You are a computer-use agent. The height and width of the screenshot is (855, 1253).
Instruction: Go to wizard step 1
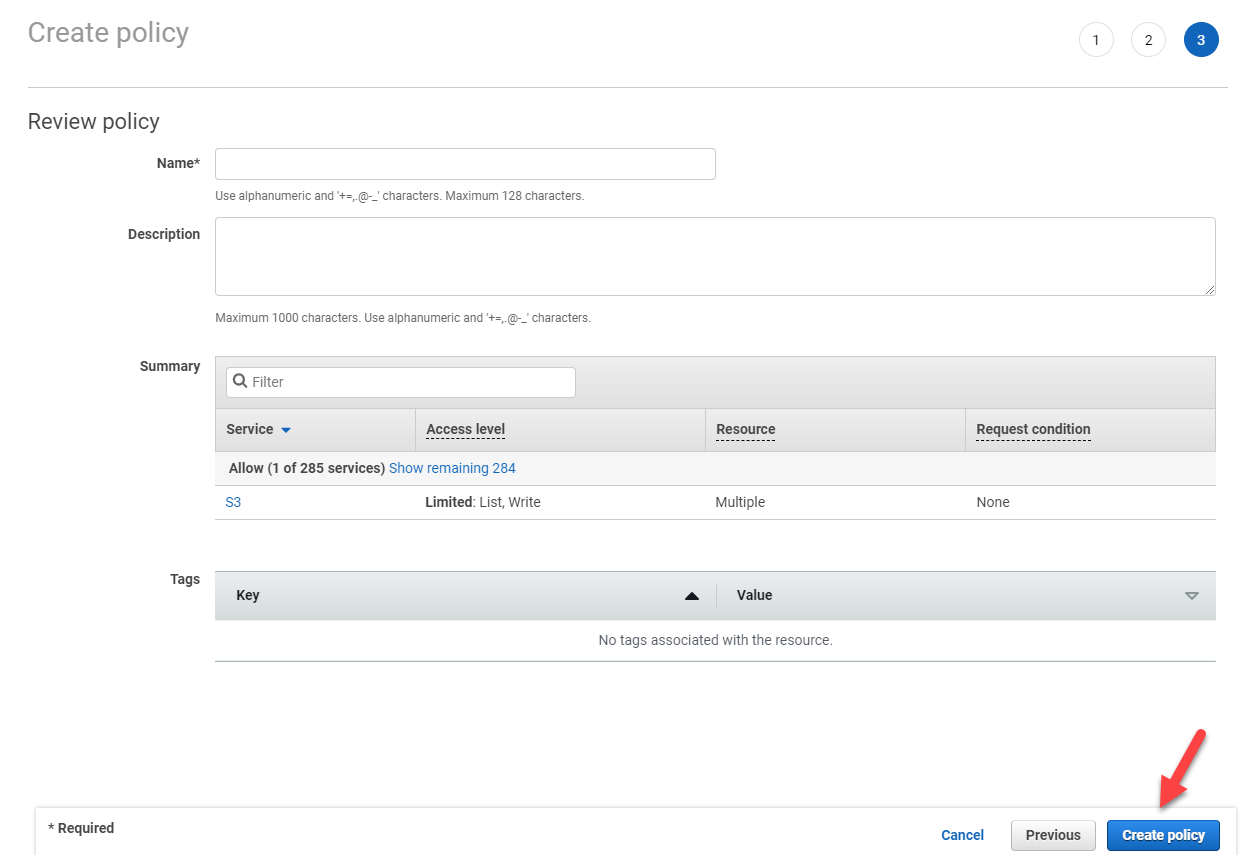coord(1096,40)
